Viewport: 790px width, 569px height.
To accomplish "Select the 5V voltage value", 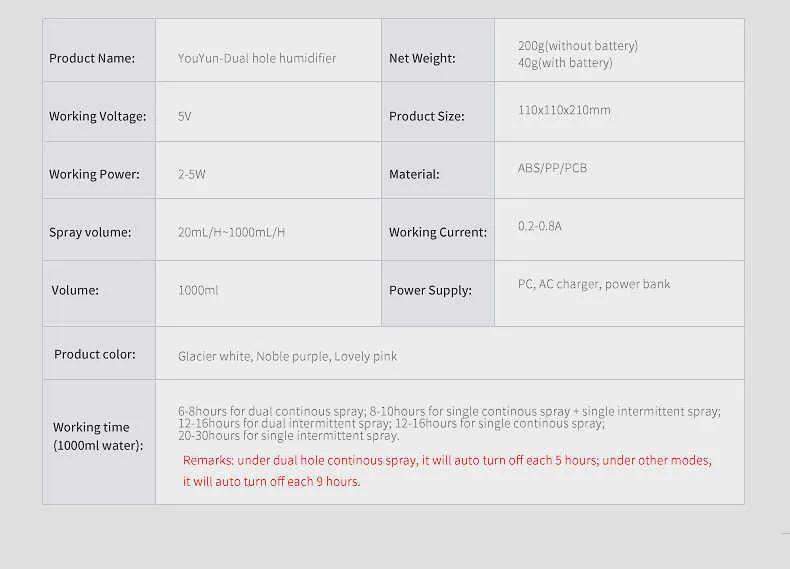I will 184,116.
